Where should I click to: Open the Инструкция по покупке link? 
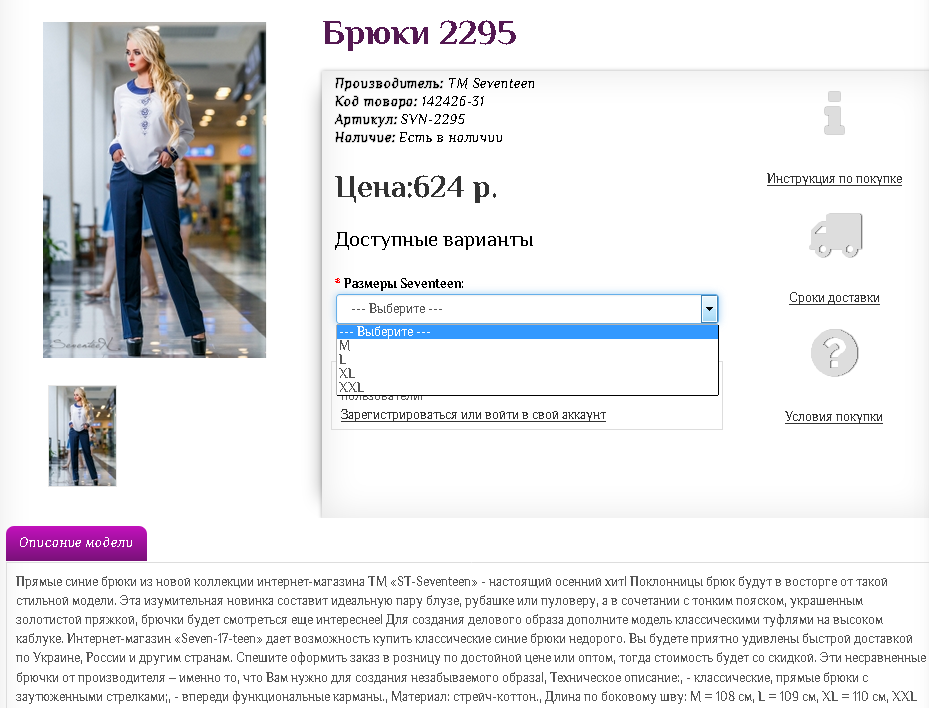(834, 178)
